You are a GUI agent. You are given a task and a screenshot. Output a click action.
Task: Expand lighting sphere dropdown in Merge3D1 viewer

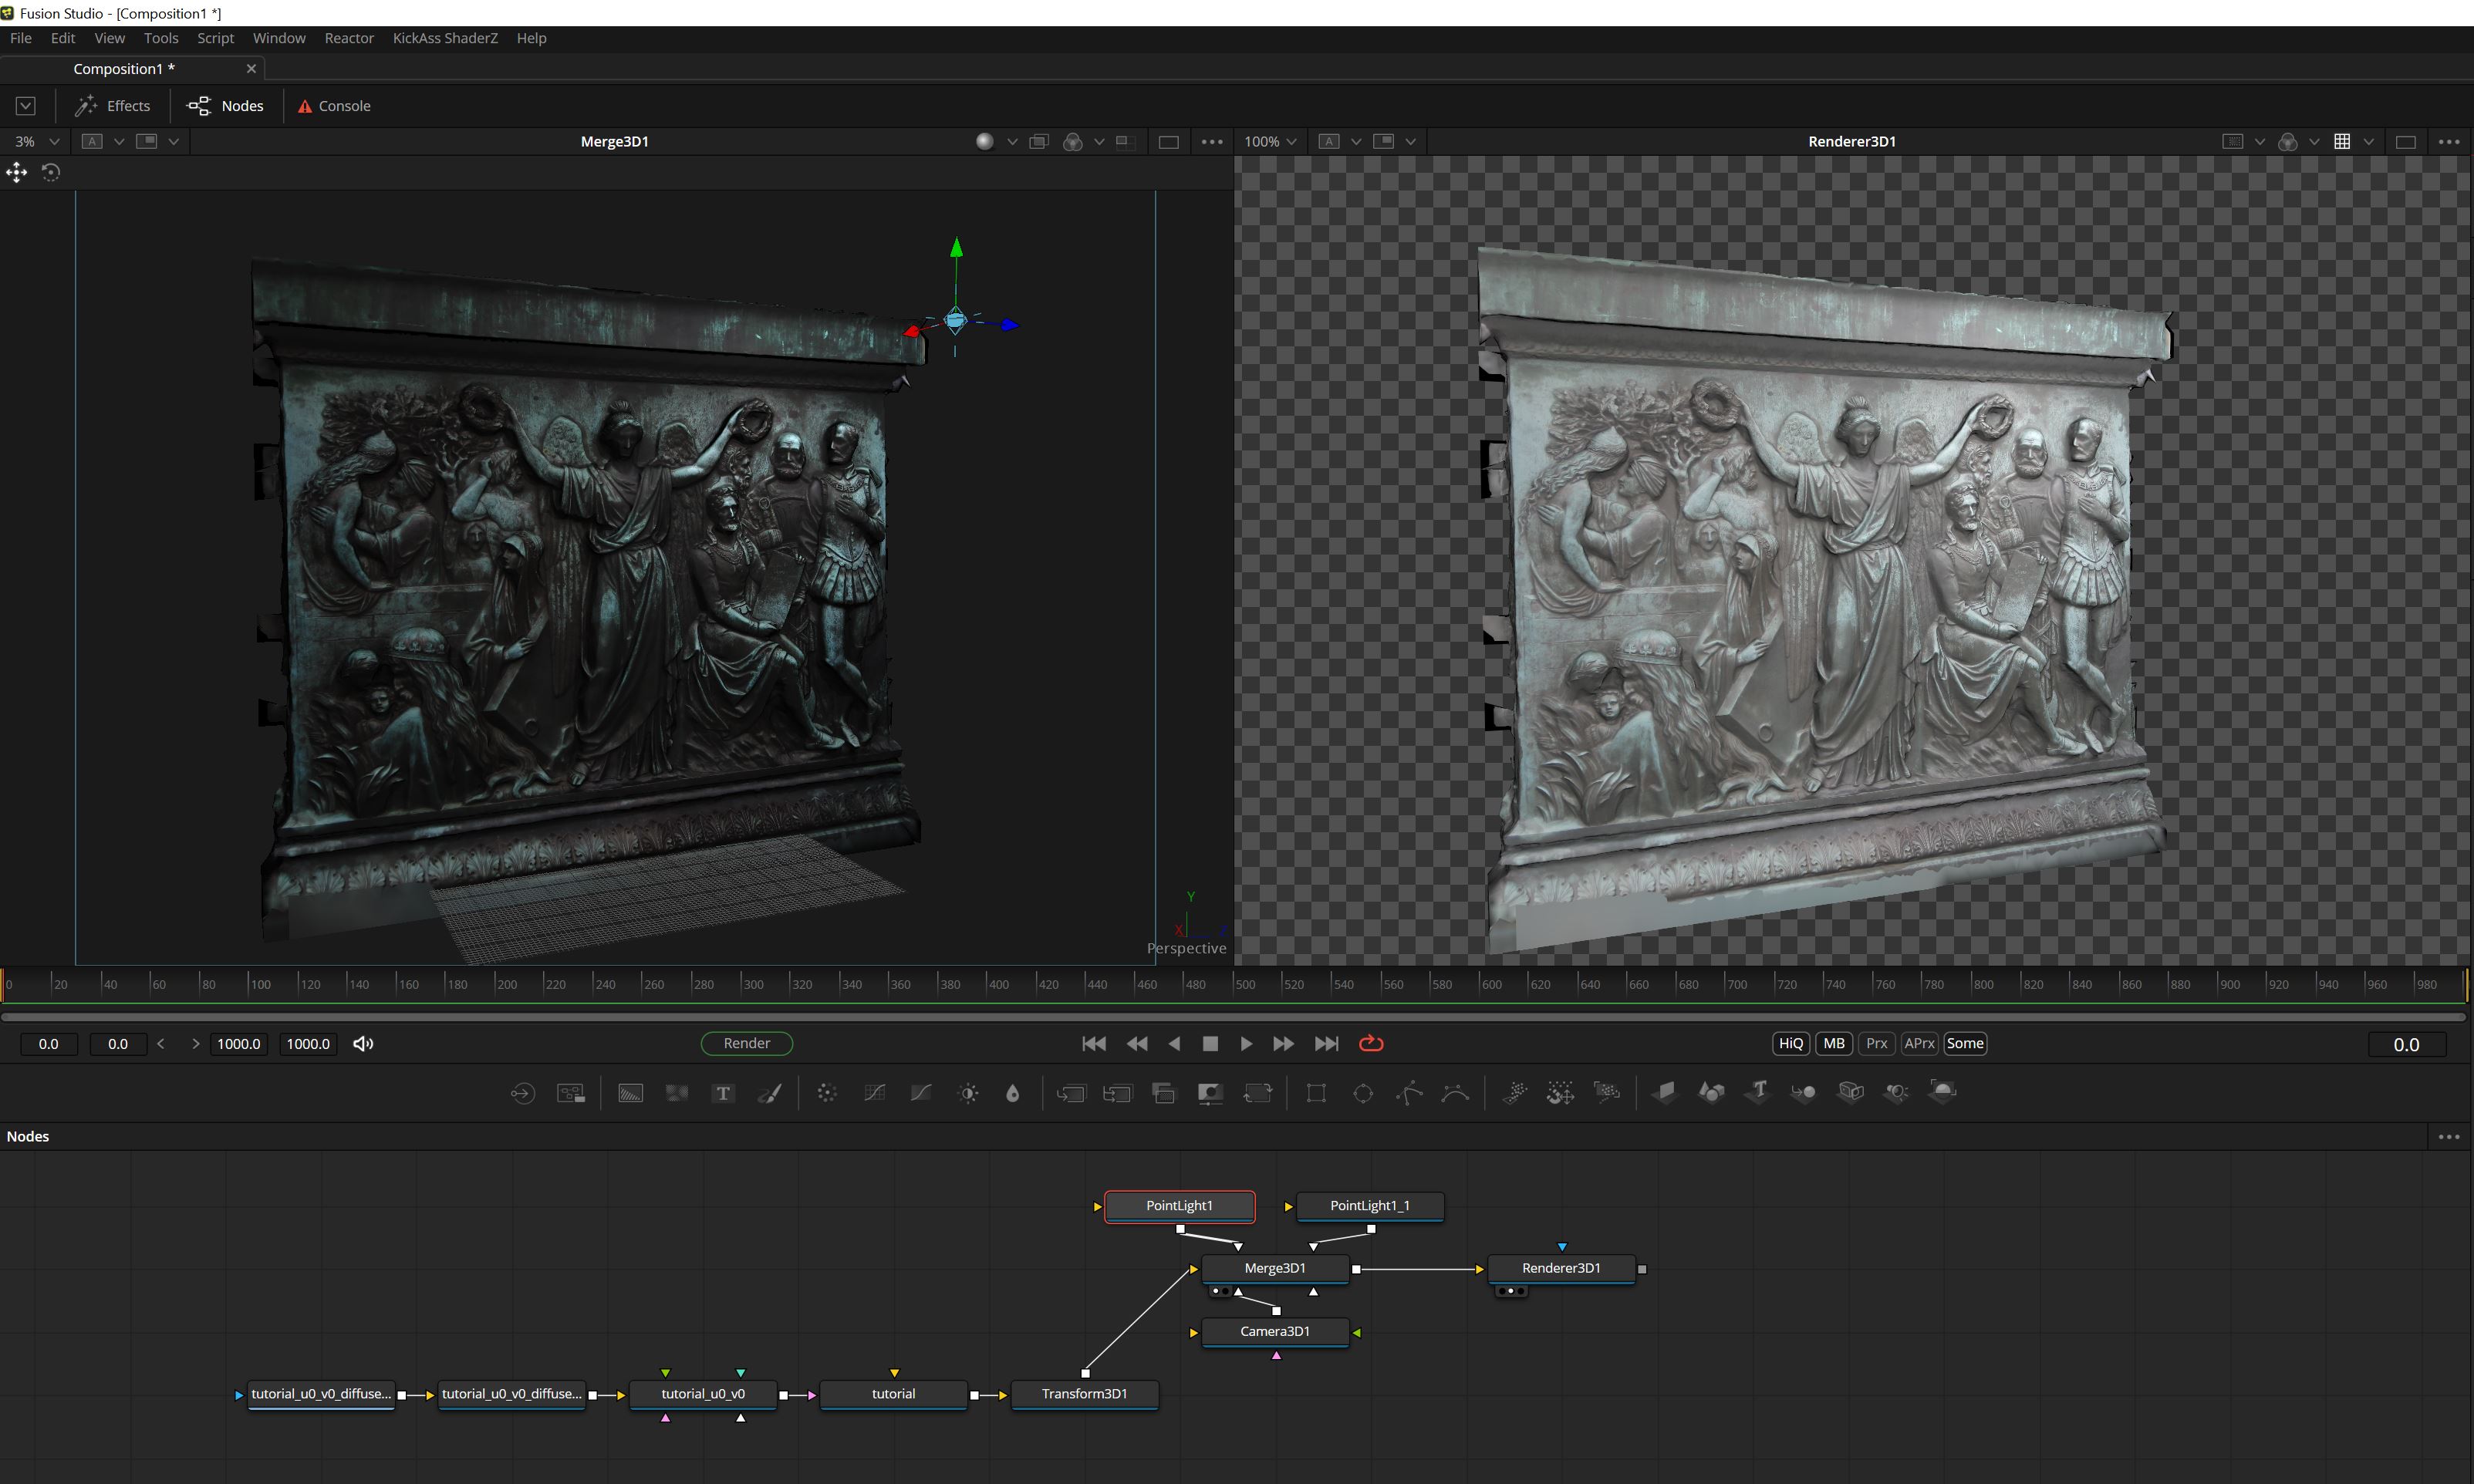1012,142
